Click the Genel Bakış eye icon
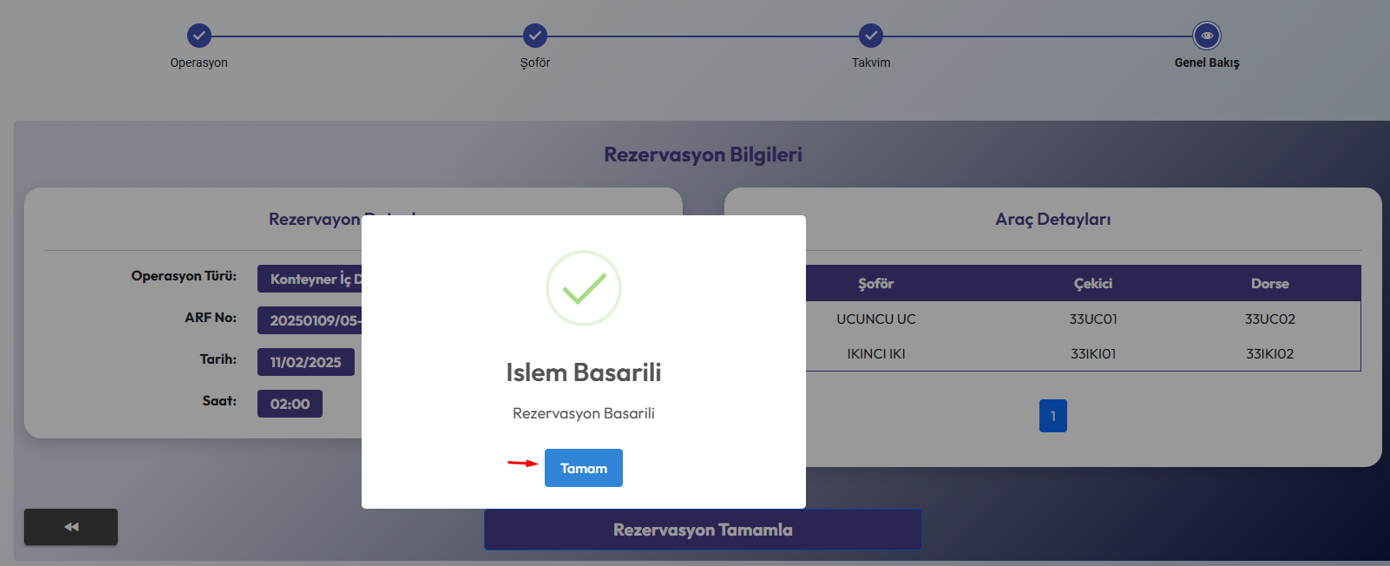 click(x=1207, y=36)
